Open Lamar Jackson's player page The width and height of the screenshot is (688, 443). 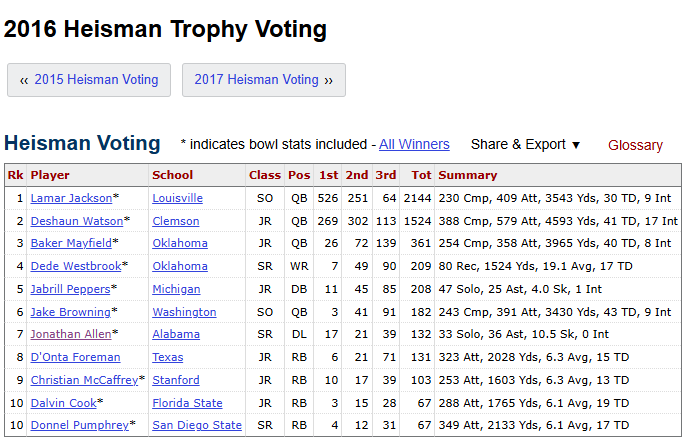(x=71, y=198)
